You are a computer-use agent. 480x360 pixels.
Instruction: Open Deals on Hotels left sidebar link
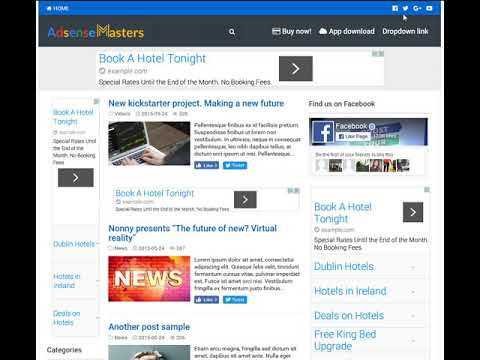pos(66,318)
